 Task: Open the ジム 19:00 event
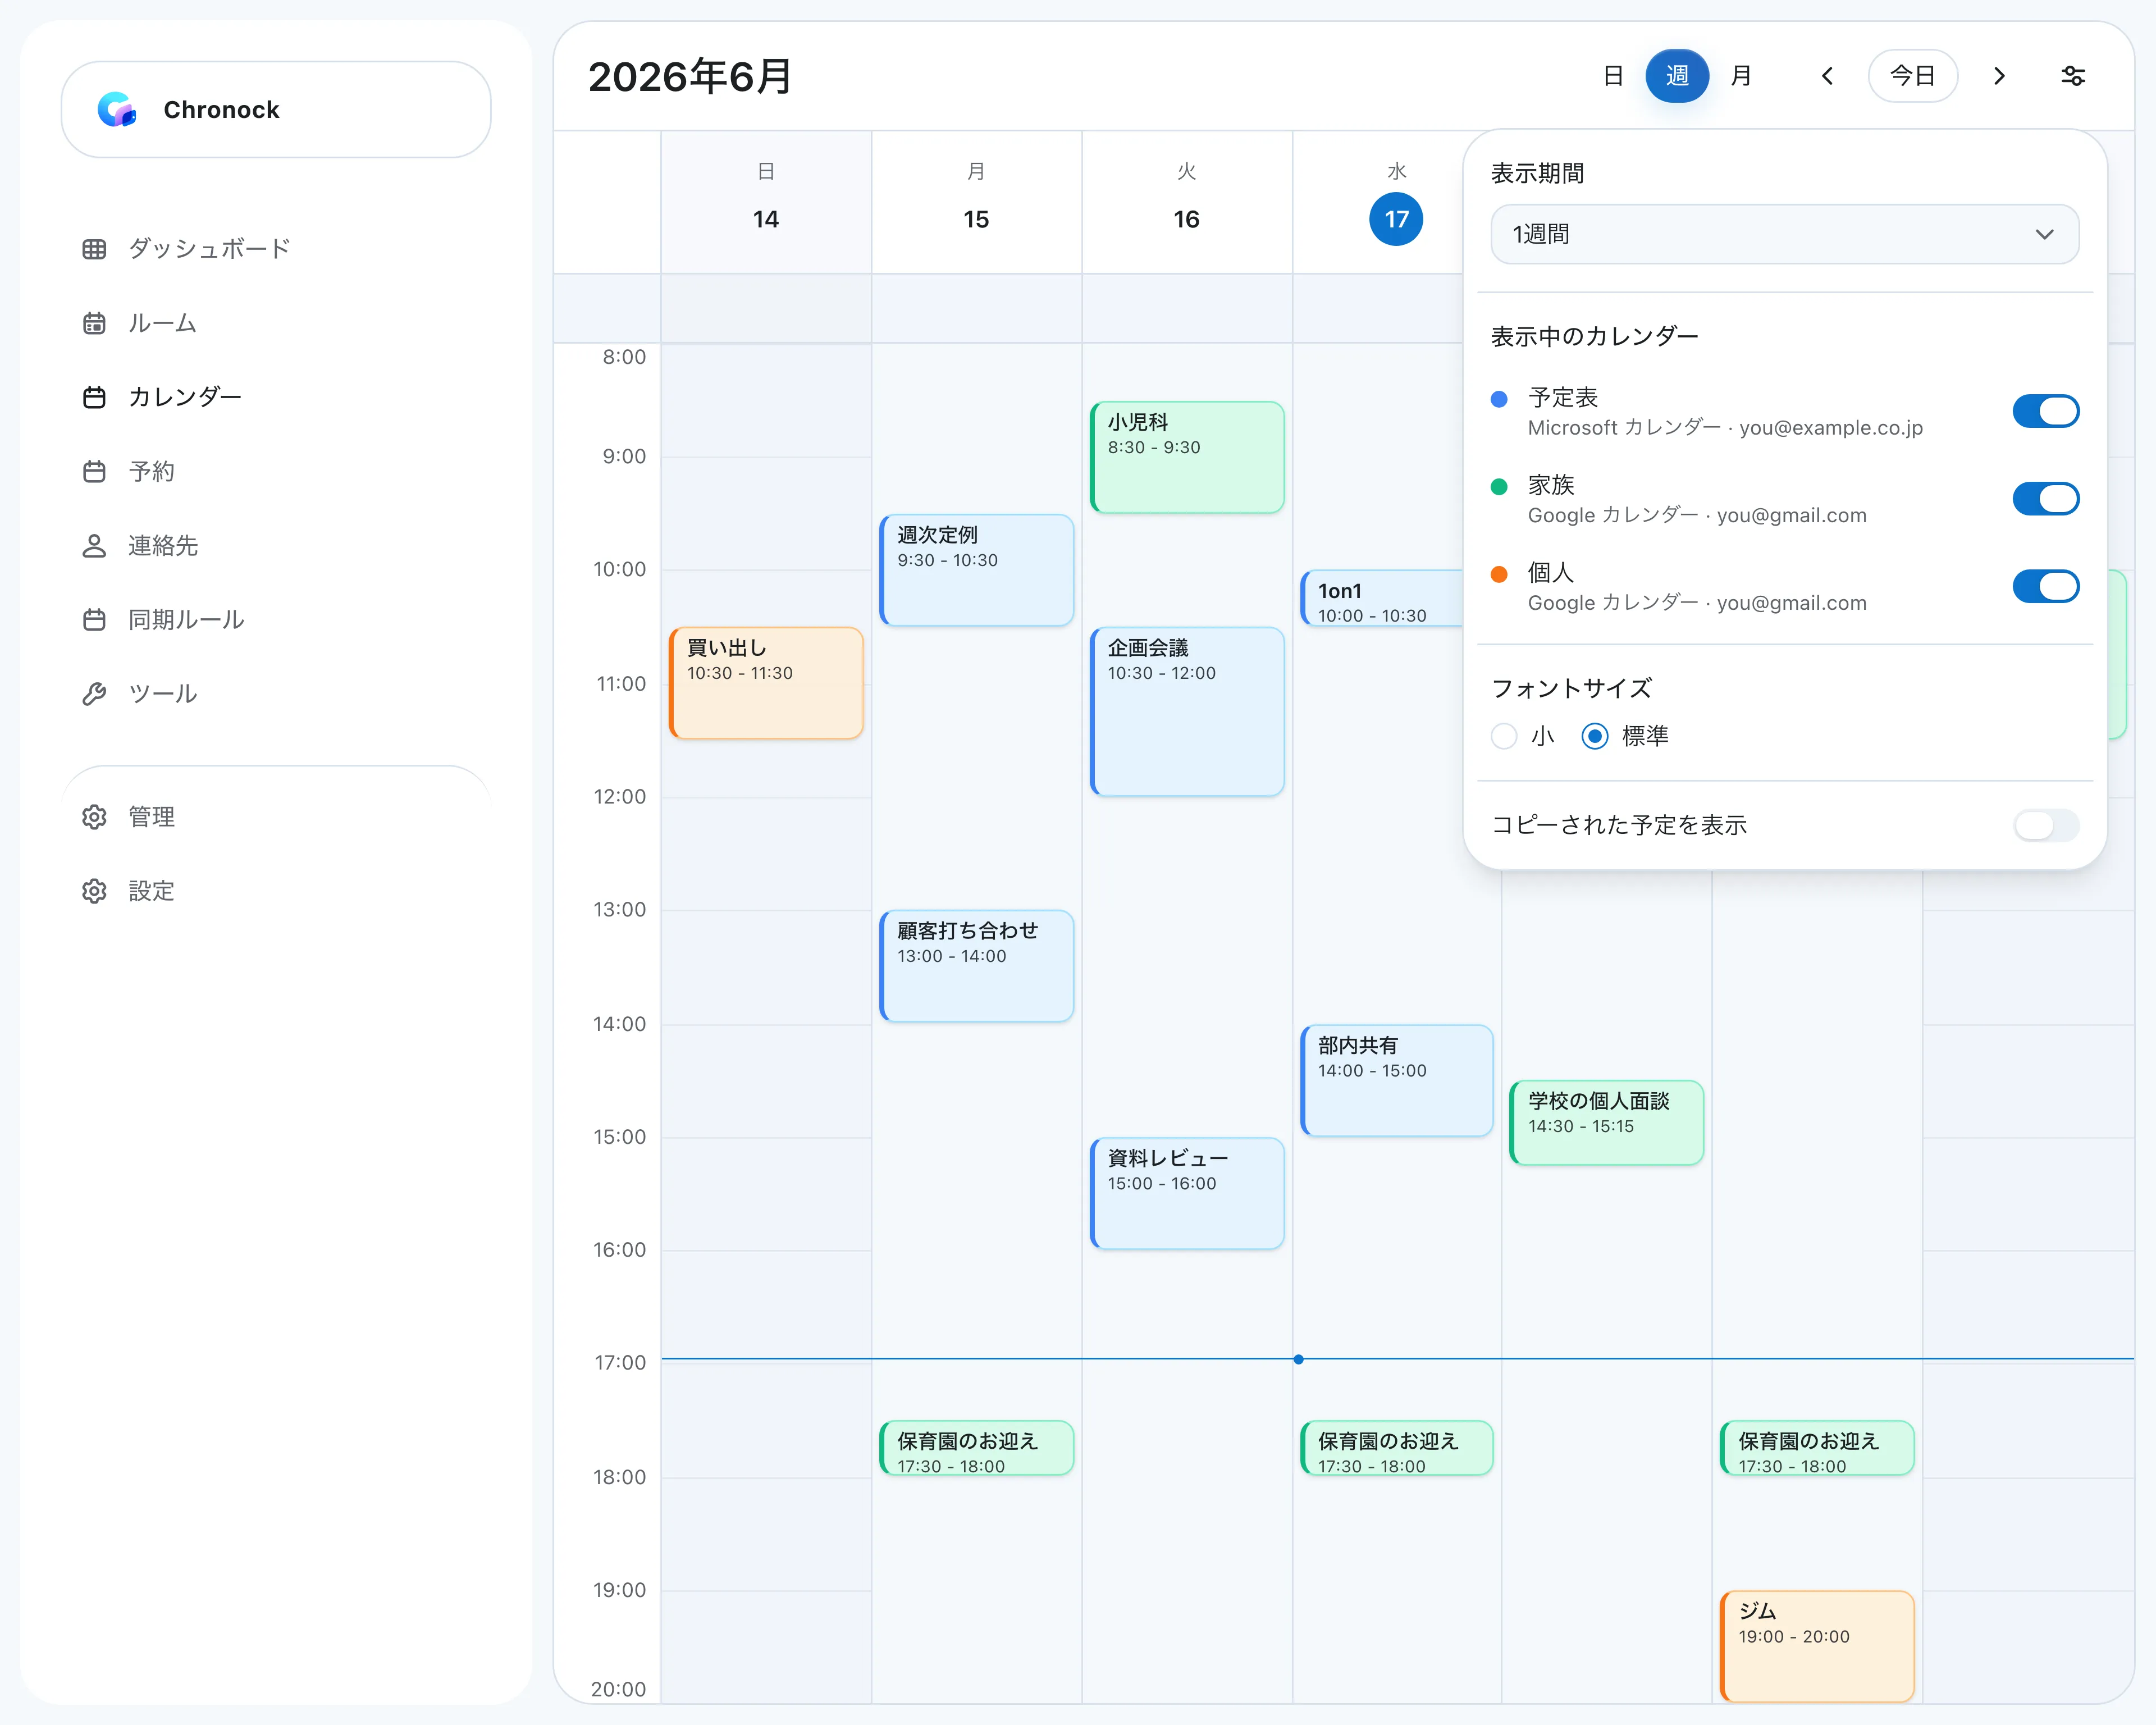click(1816, 1646)
